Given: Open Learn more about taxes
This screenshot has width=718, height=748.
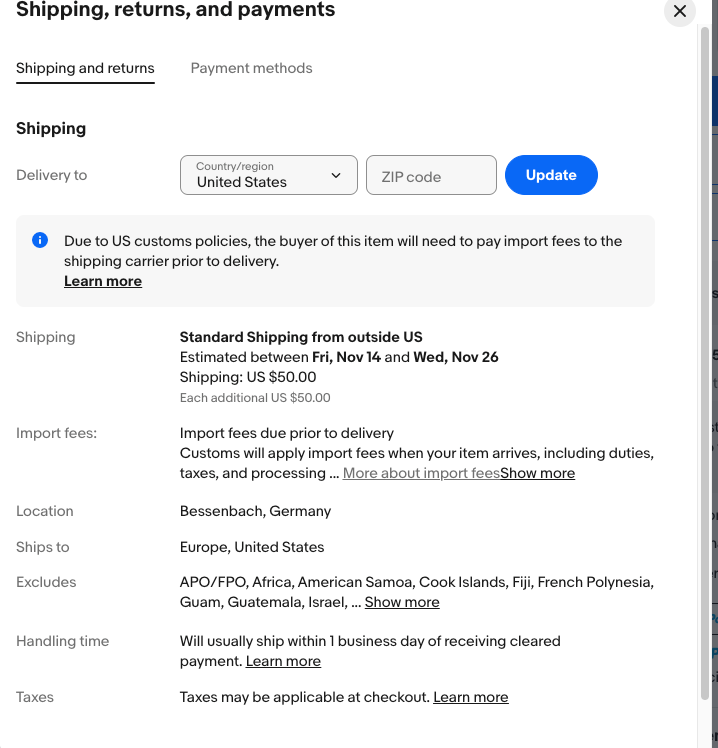Looking at the screenshot, I should [471, 697].
